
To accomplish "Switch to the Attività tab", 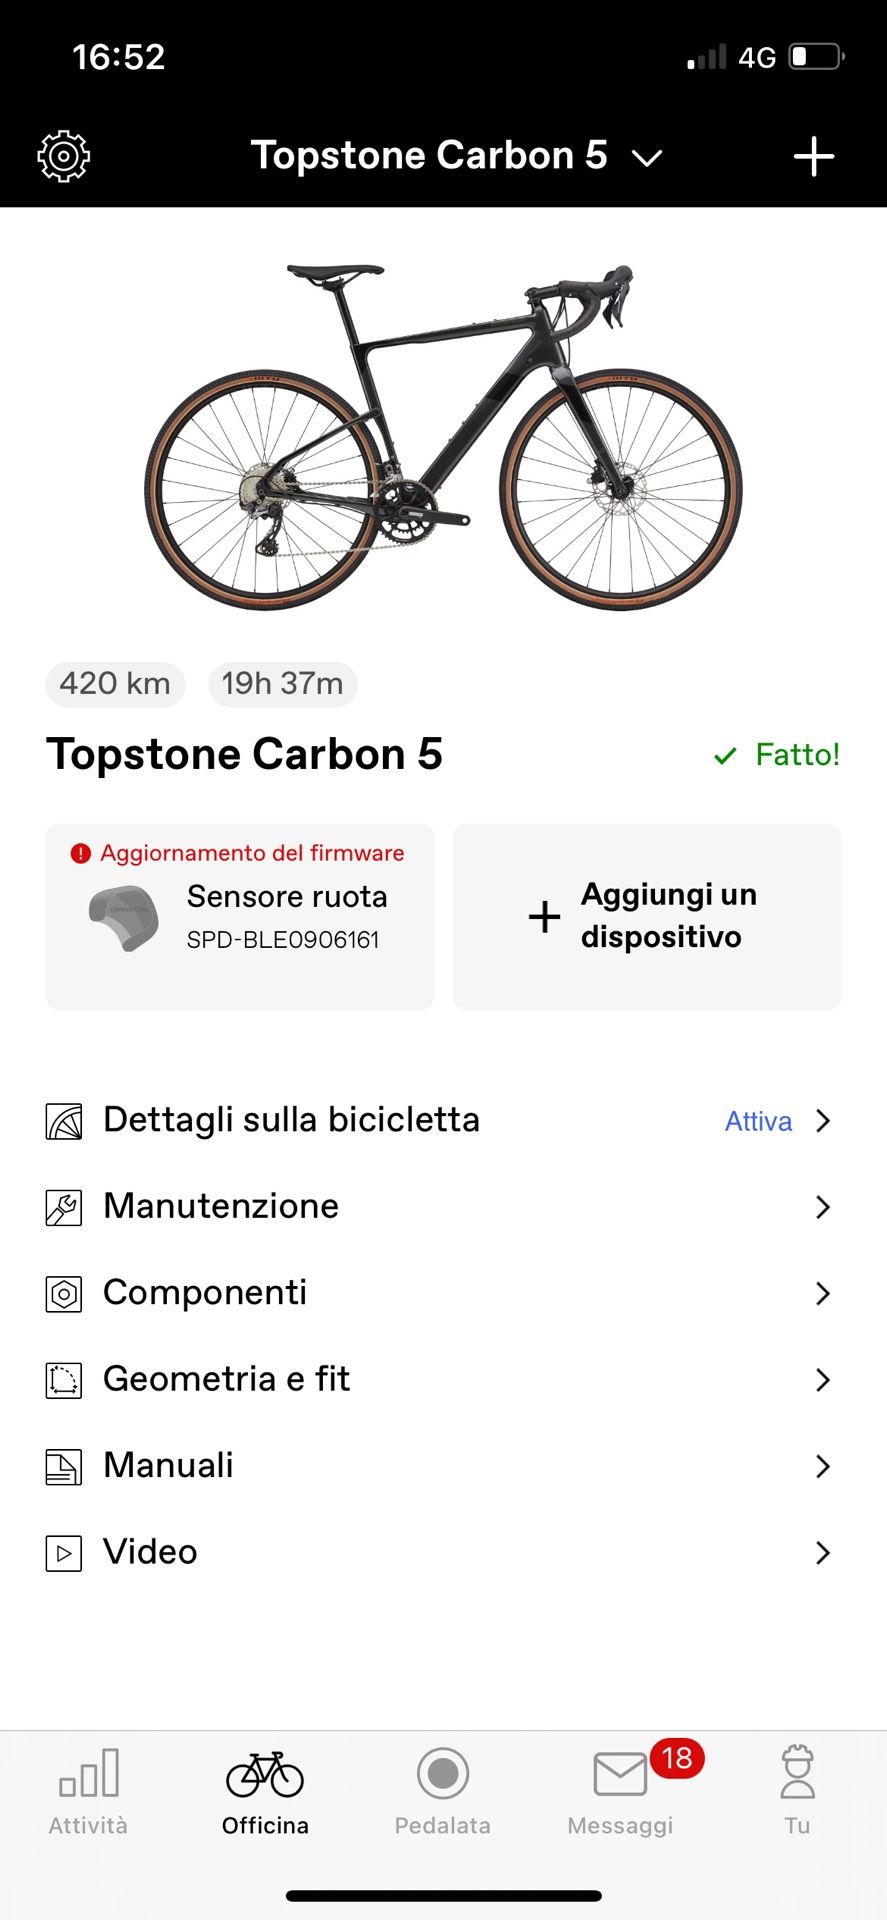I will [x=89, y=1790].
